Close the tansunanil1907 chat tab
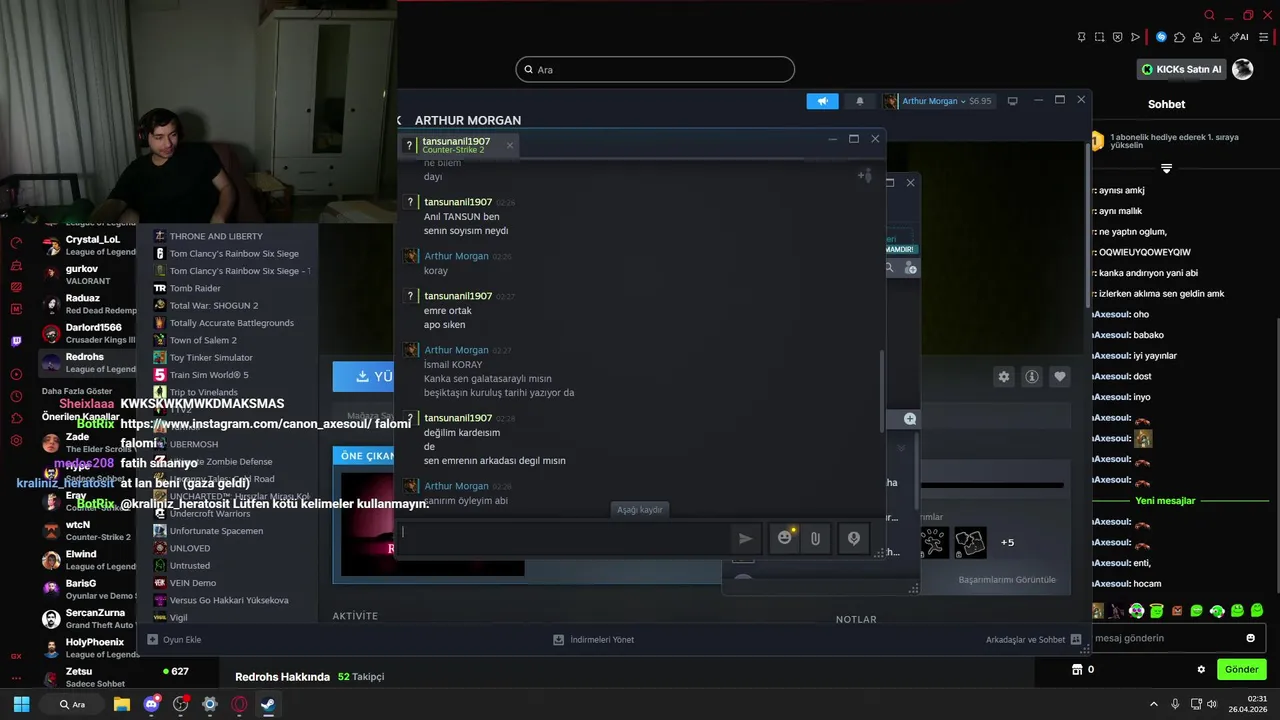Image resolution: width=1280 pixels, height=720 pixels. coord(509,145)
